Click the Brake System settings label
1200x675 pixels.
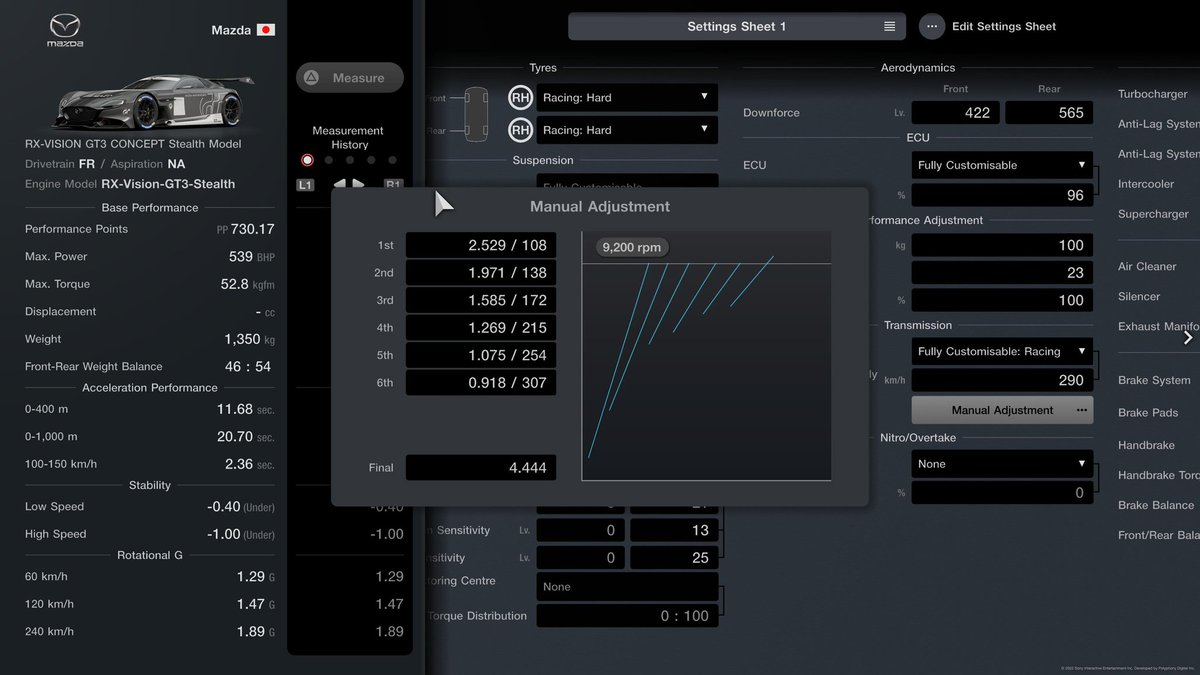(x=1154, y=380)
